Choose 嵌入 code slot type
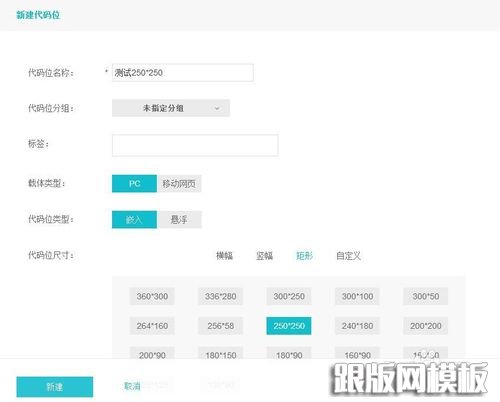The image size is (500, 402). (134, 220)
